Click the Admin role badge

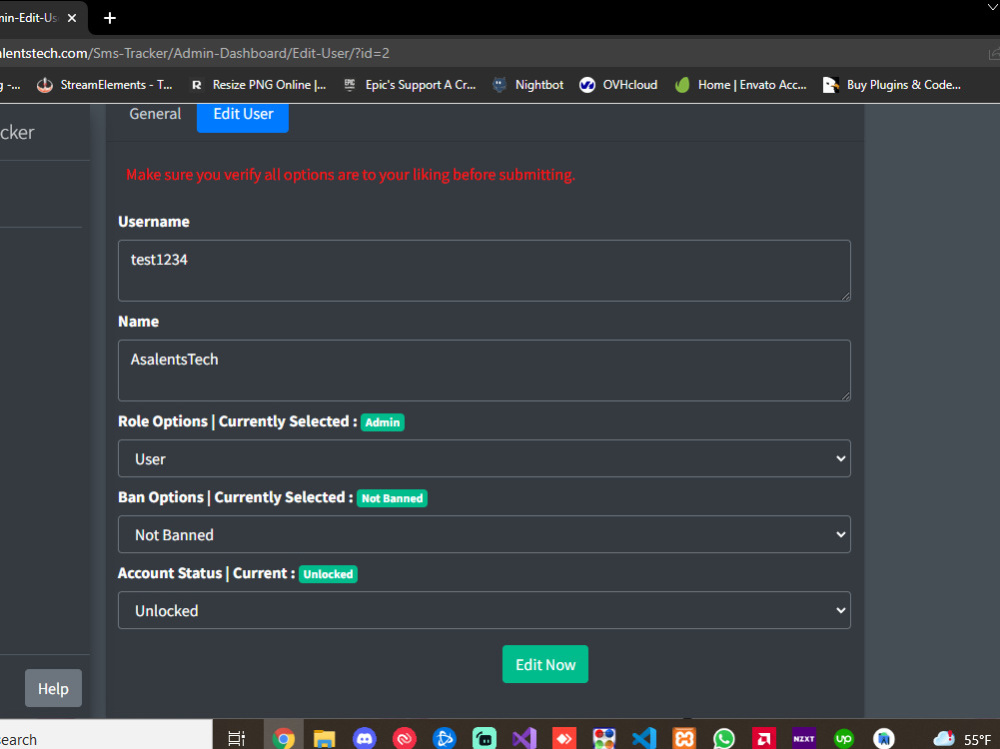pos(383,422)
